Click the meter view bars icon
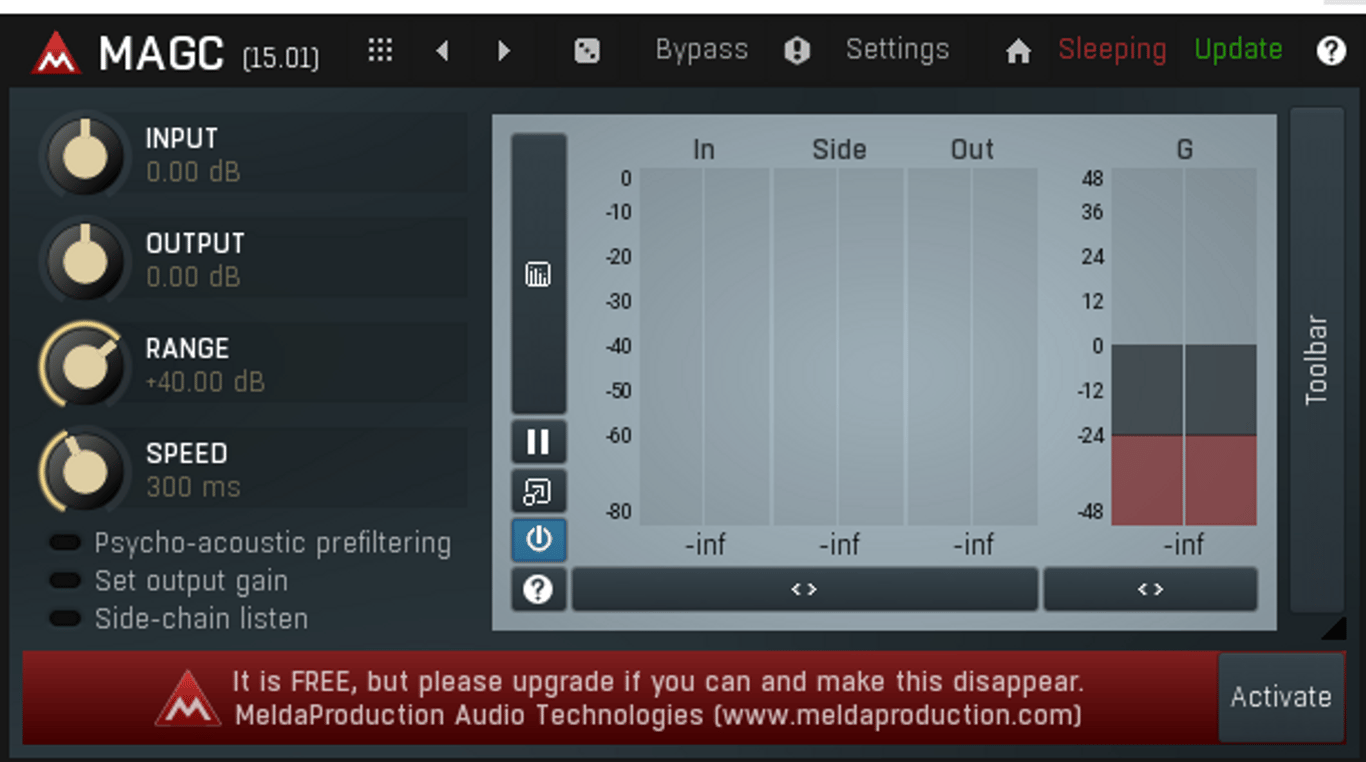 point(538,274)
